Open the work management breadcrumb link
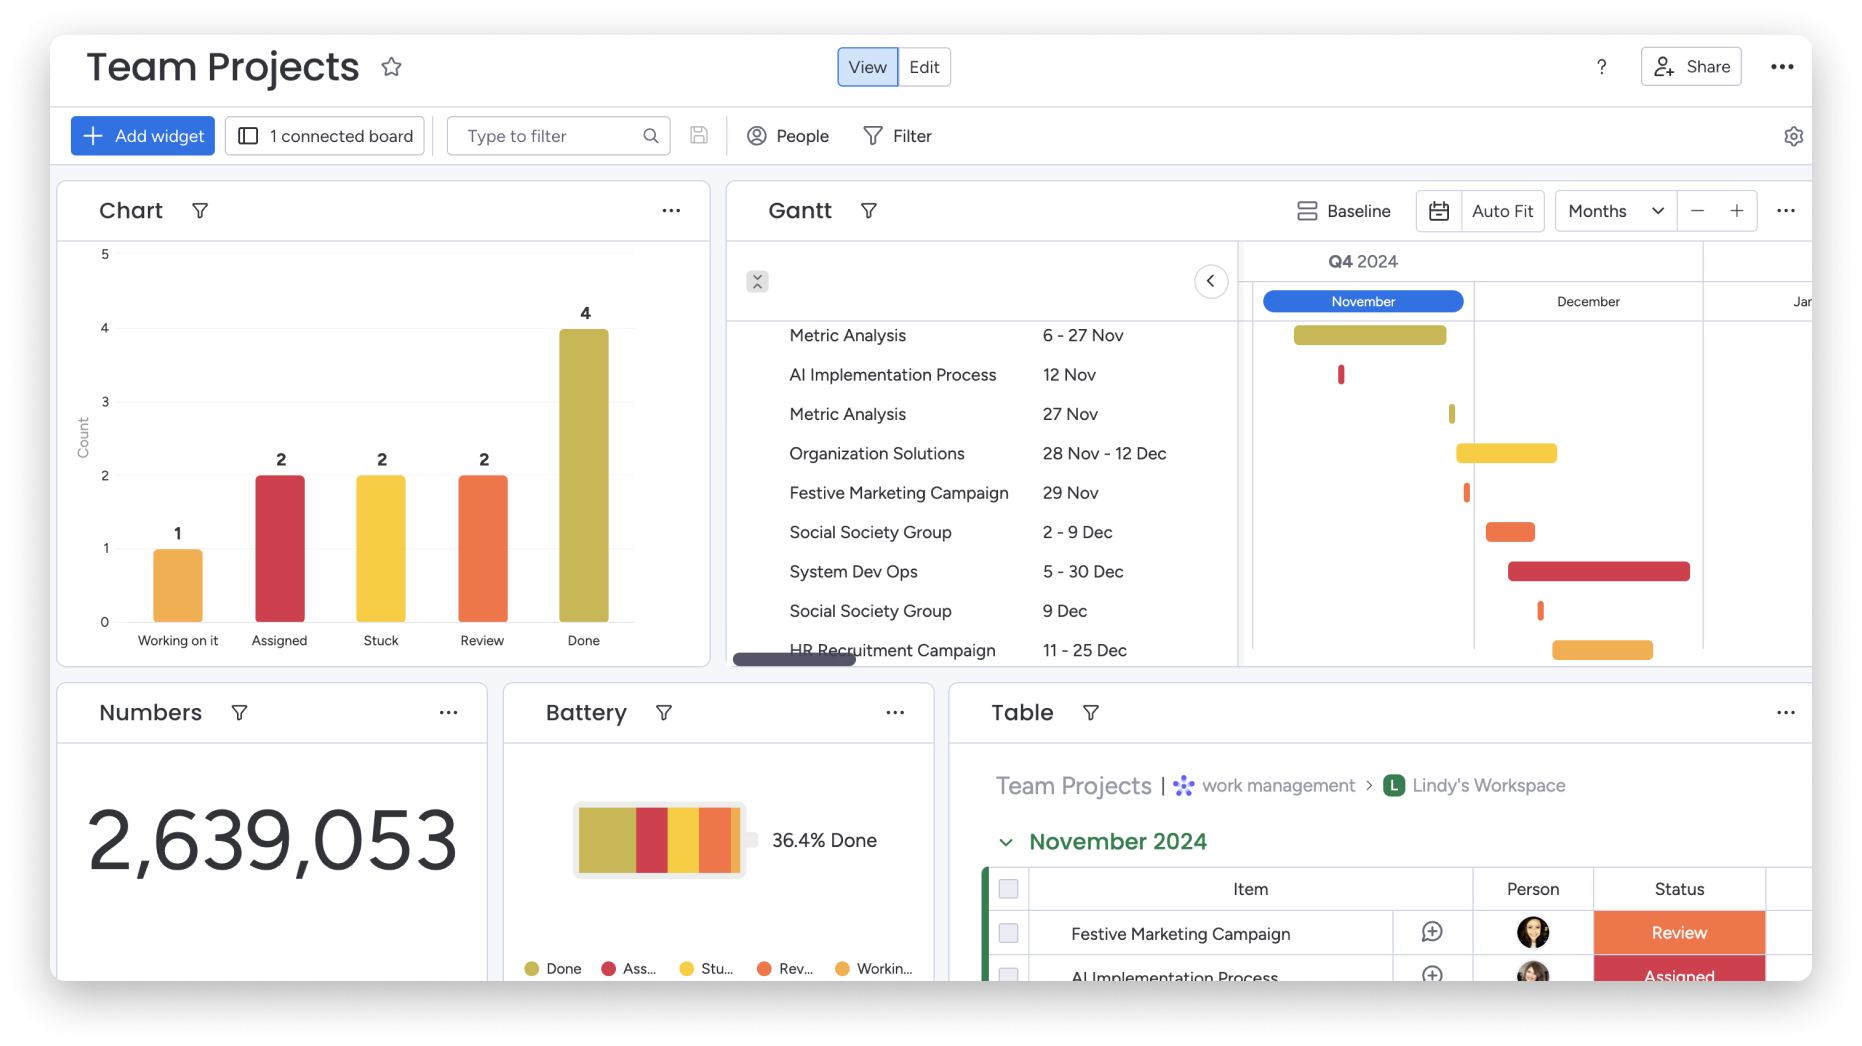The image size is (1862, 1046). (1279, 786)
